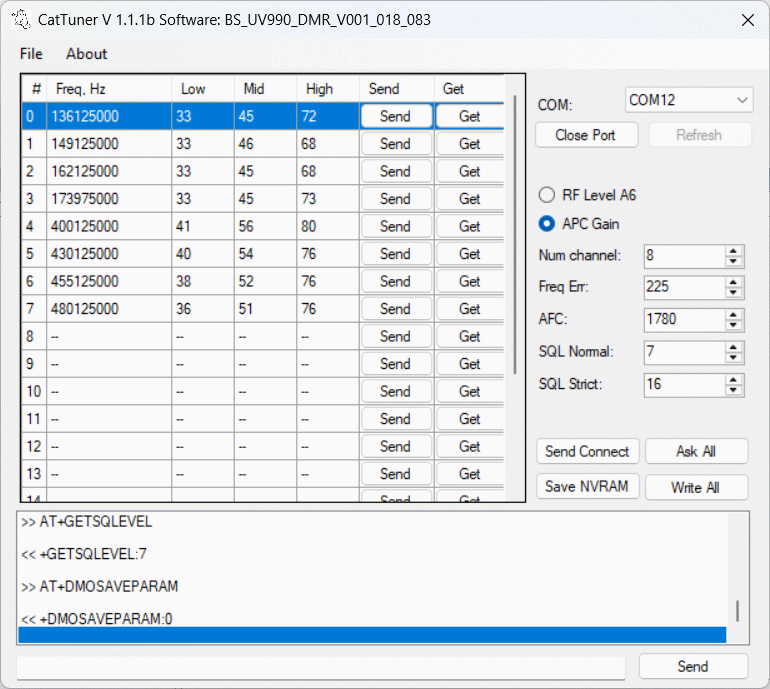The image size is (770, 689).
Task: Open the File menu
Action: tap(31, 54)
